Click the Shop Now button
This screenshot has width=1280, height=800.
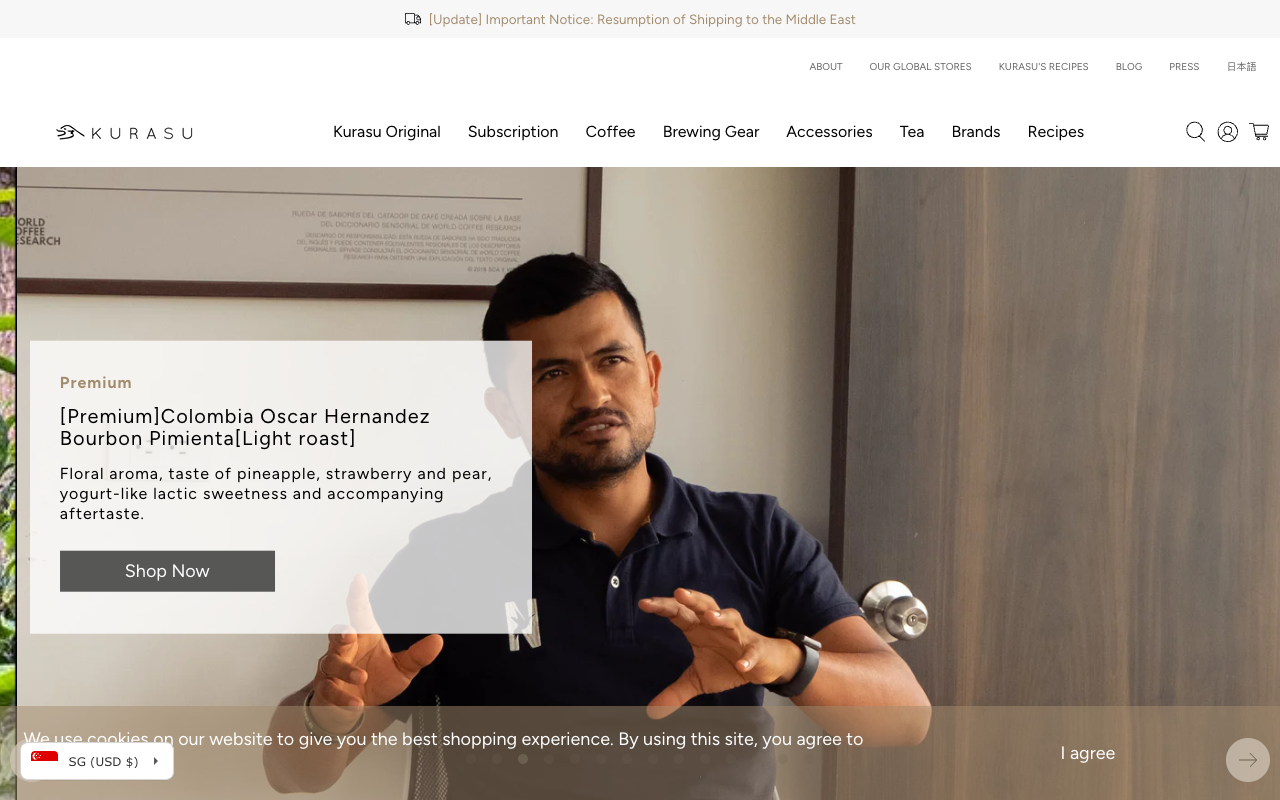click(167, 571)
